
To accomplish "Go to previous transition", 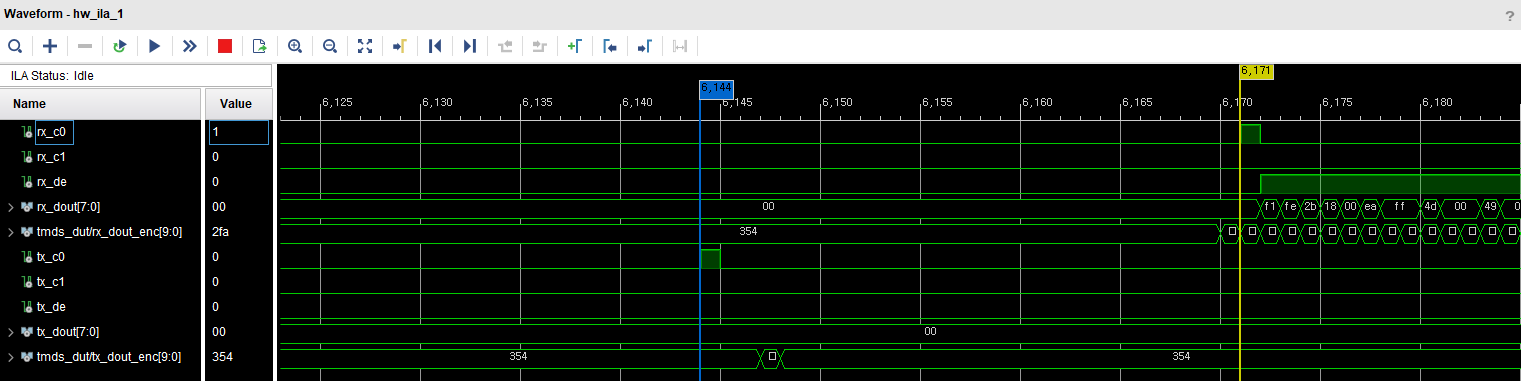I will [x=505, y=46].
